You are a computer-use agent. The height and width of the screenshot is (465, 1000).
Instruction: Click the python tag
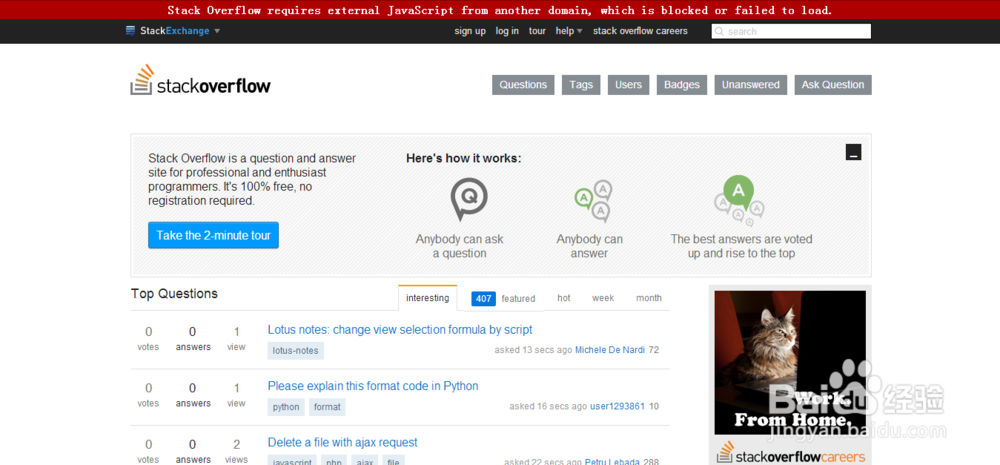[x=286, y=407]
